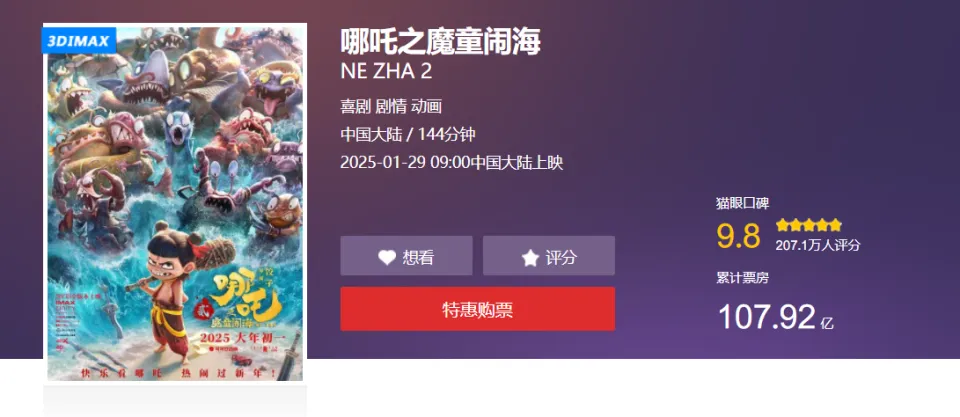Click the fifth yellow rating star
This screenshot has height=417, width=960.
836,225
